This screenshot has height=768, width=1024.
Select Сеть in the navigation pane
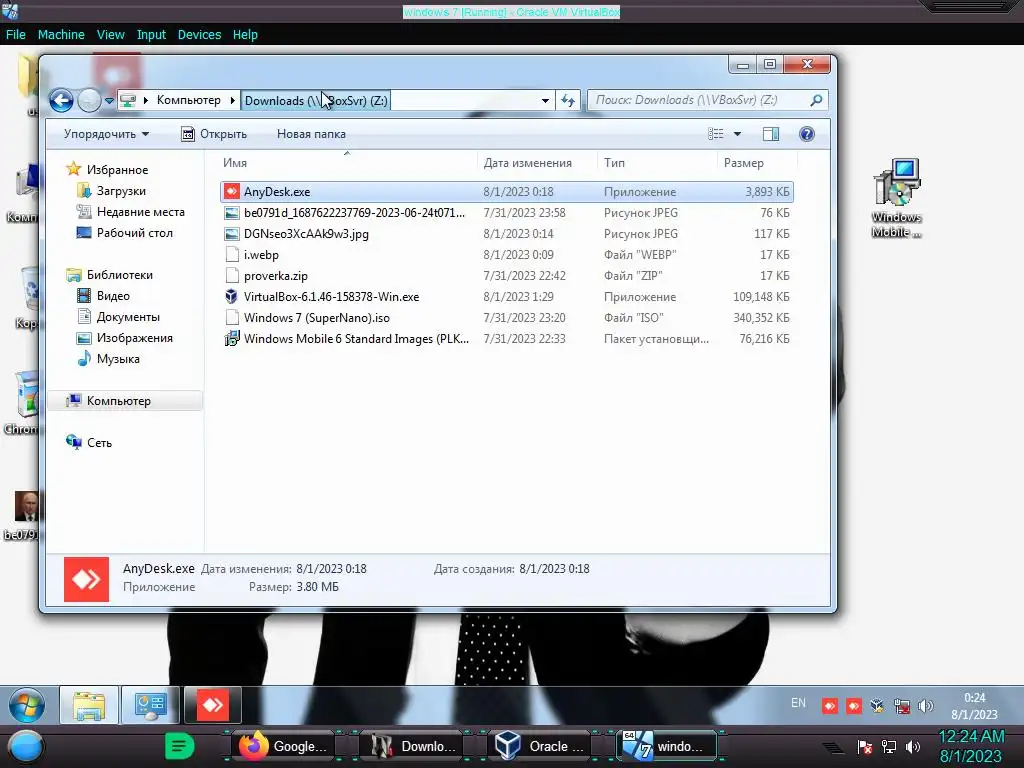pos(99,443)
